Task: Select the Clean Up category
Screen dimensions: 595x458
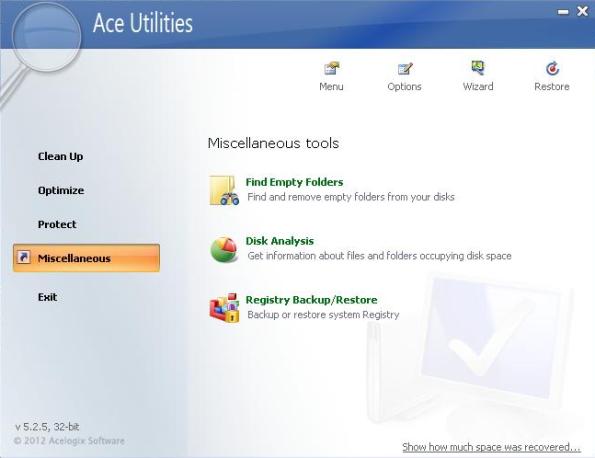Action: coord(60,156)
